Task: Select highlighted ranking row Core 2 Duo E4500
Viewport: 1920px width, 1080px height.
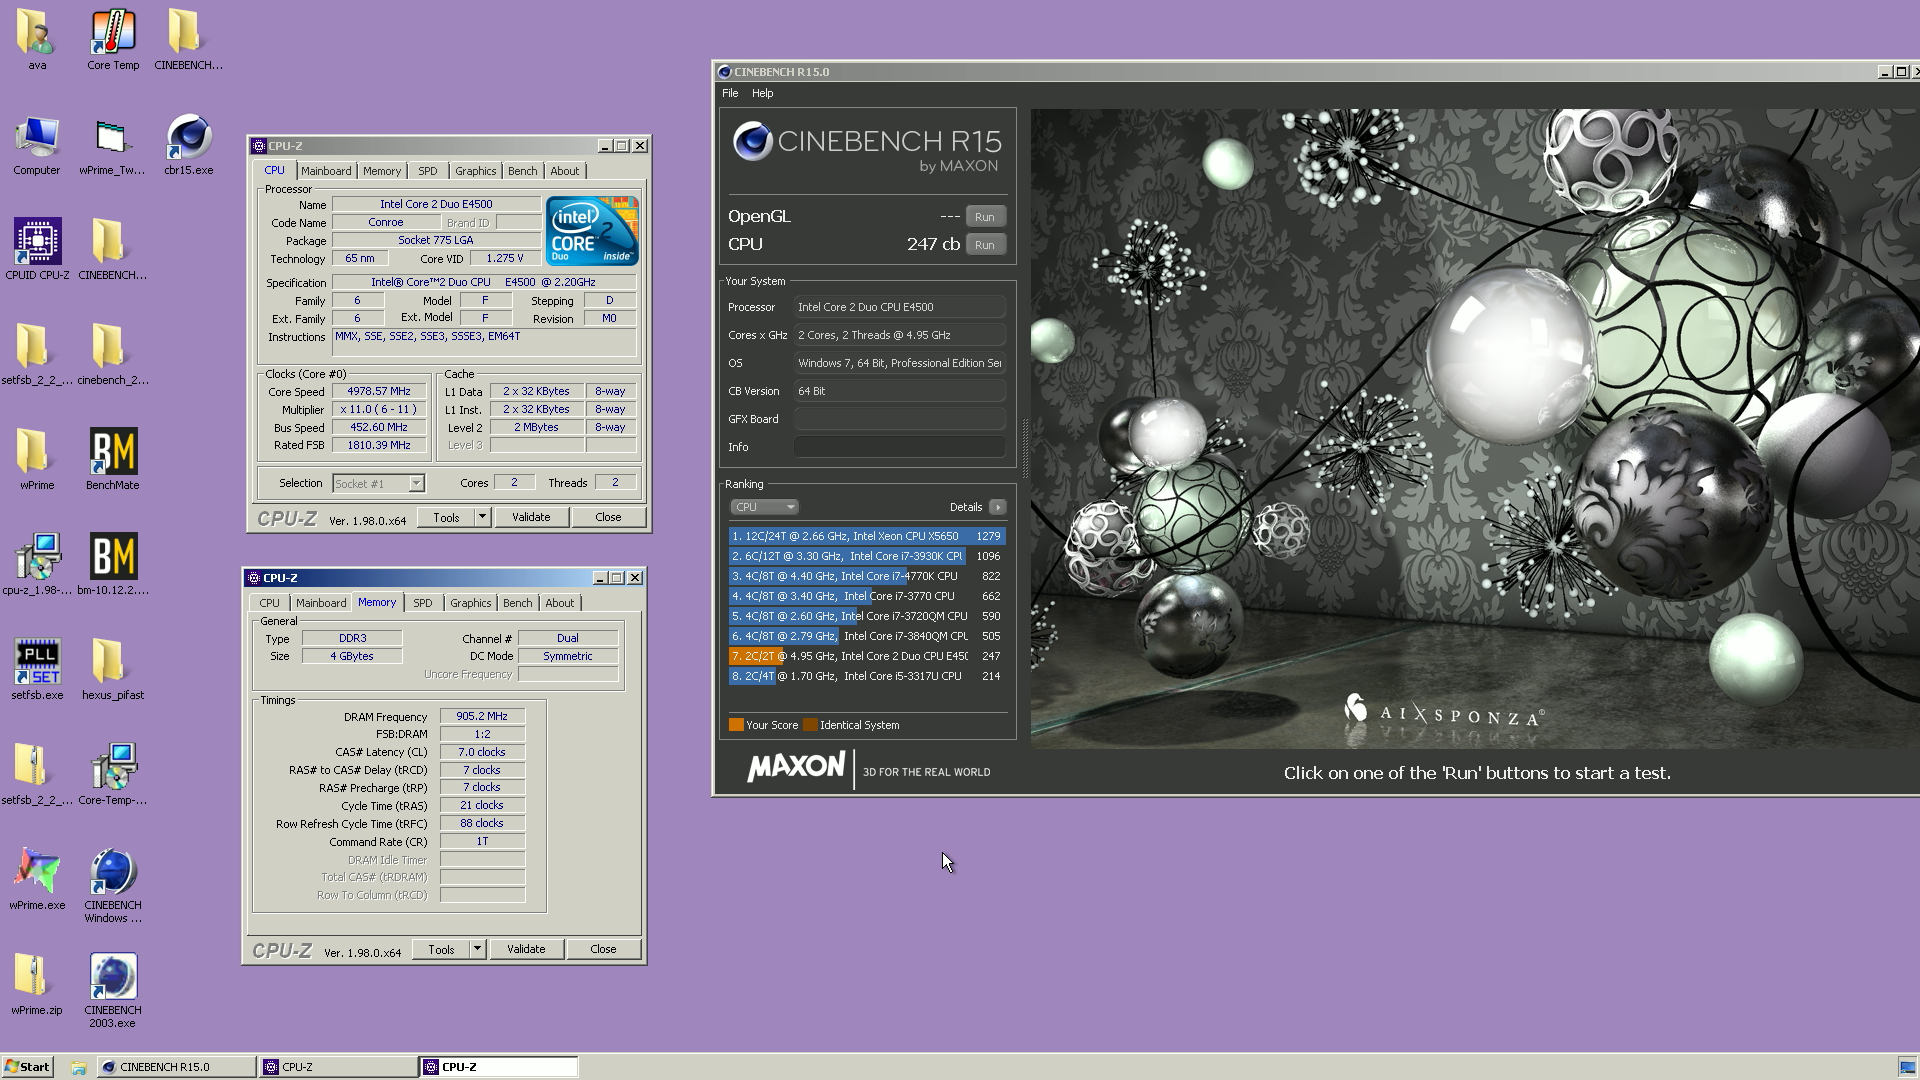Action: [867, 656]
